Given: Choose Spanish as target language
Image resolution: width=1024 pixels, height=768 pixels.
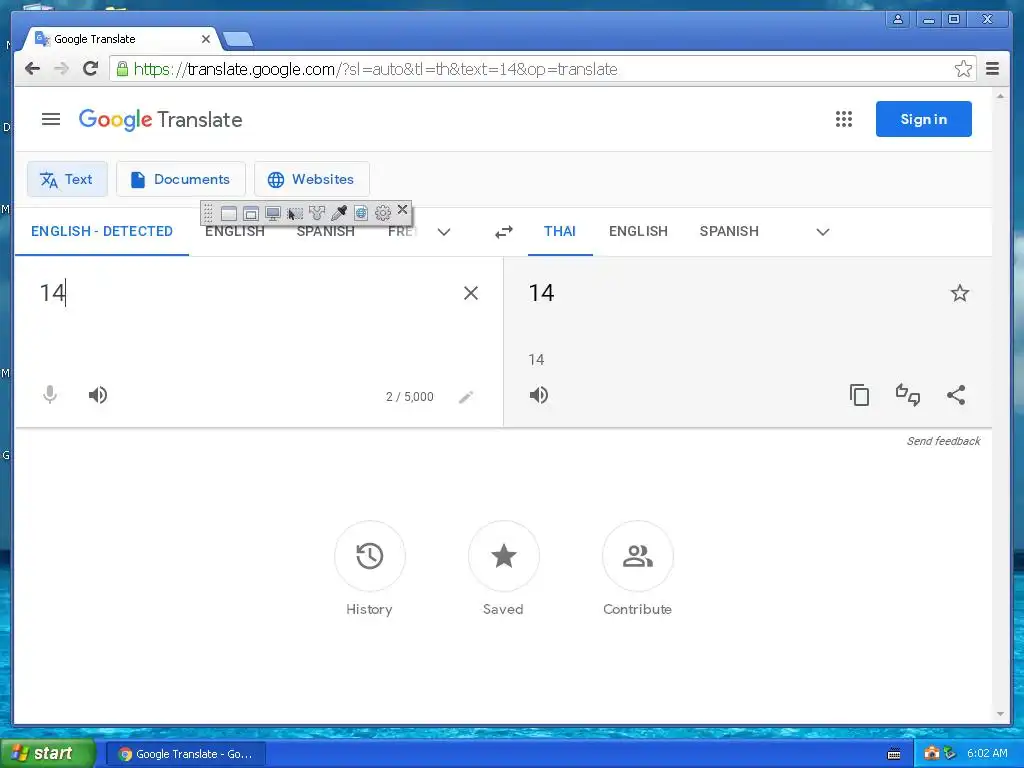Looking at the screenshot, I should (729, 231).
